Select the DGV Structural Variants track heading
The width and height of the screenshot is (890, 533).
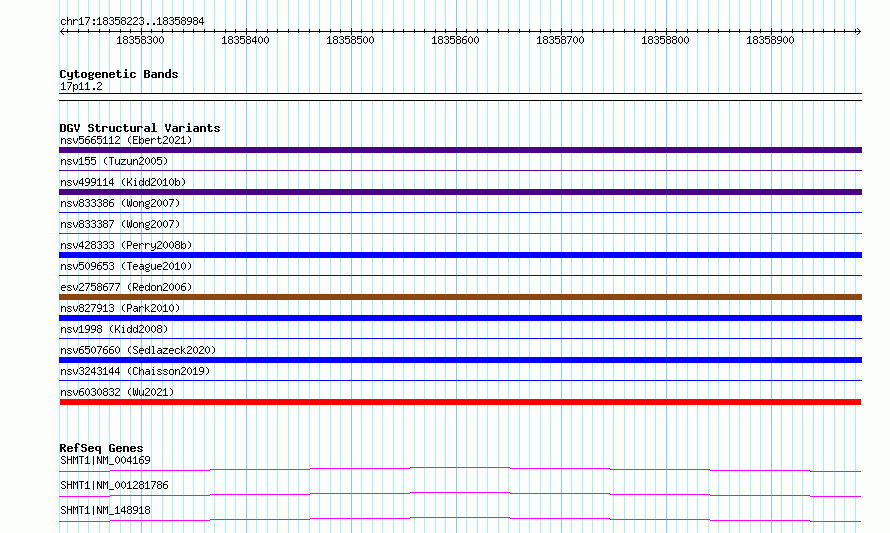click(x=140, y=128)
